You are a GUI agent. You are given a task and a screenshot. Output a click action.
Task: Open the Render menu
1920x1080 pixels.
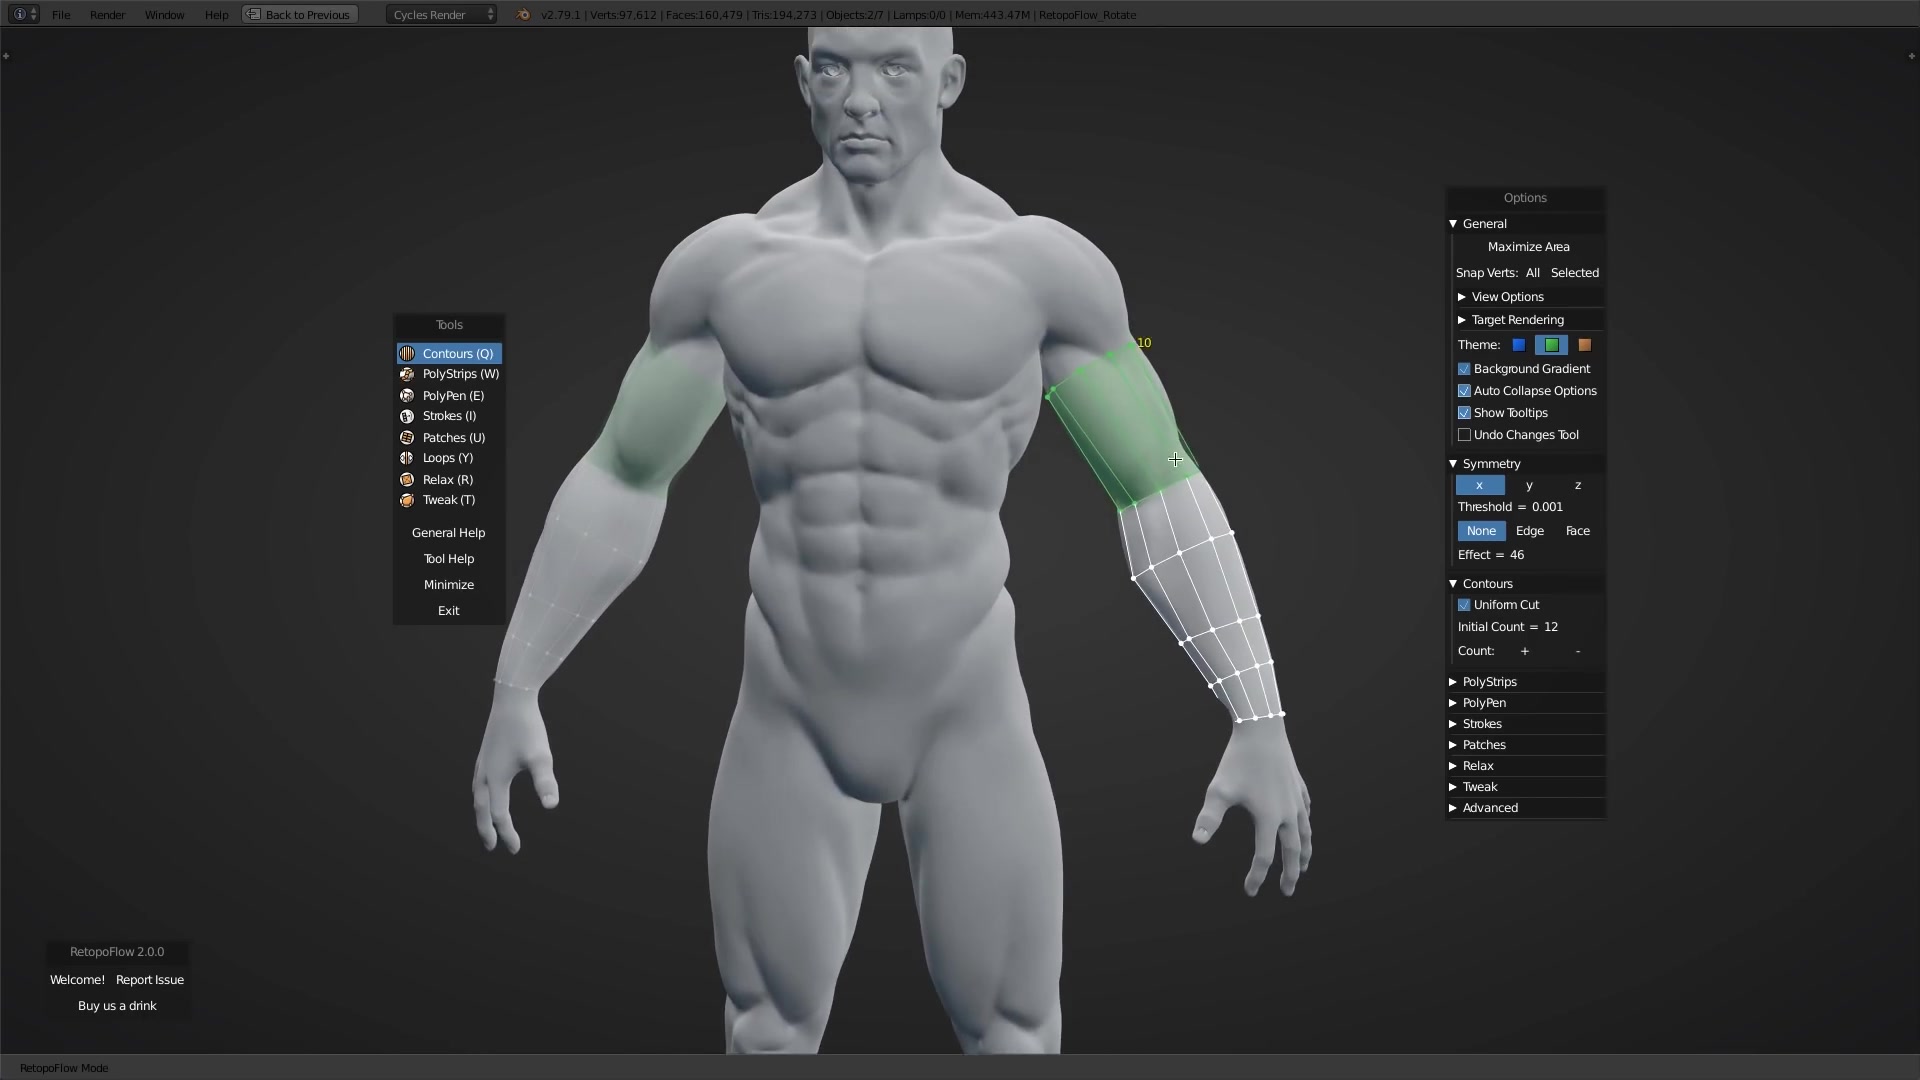point(107,14)
